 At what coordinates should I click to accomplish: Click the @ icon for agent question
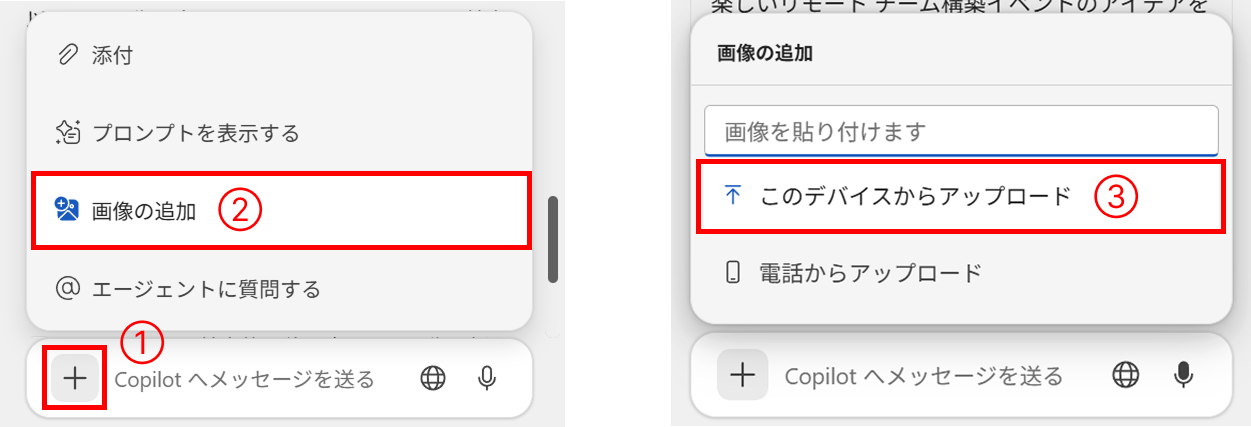point(68,289)
